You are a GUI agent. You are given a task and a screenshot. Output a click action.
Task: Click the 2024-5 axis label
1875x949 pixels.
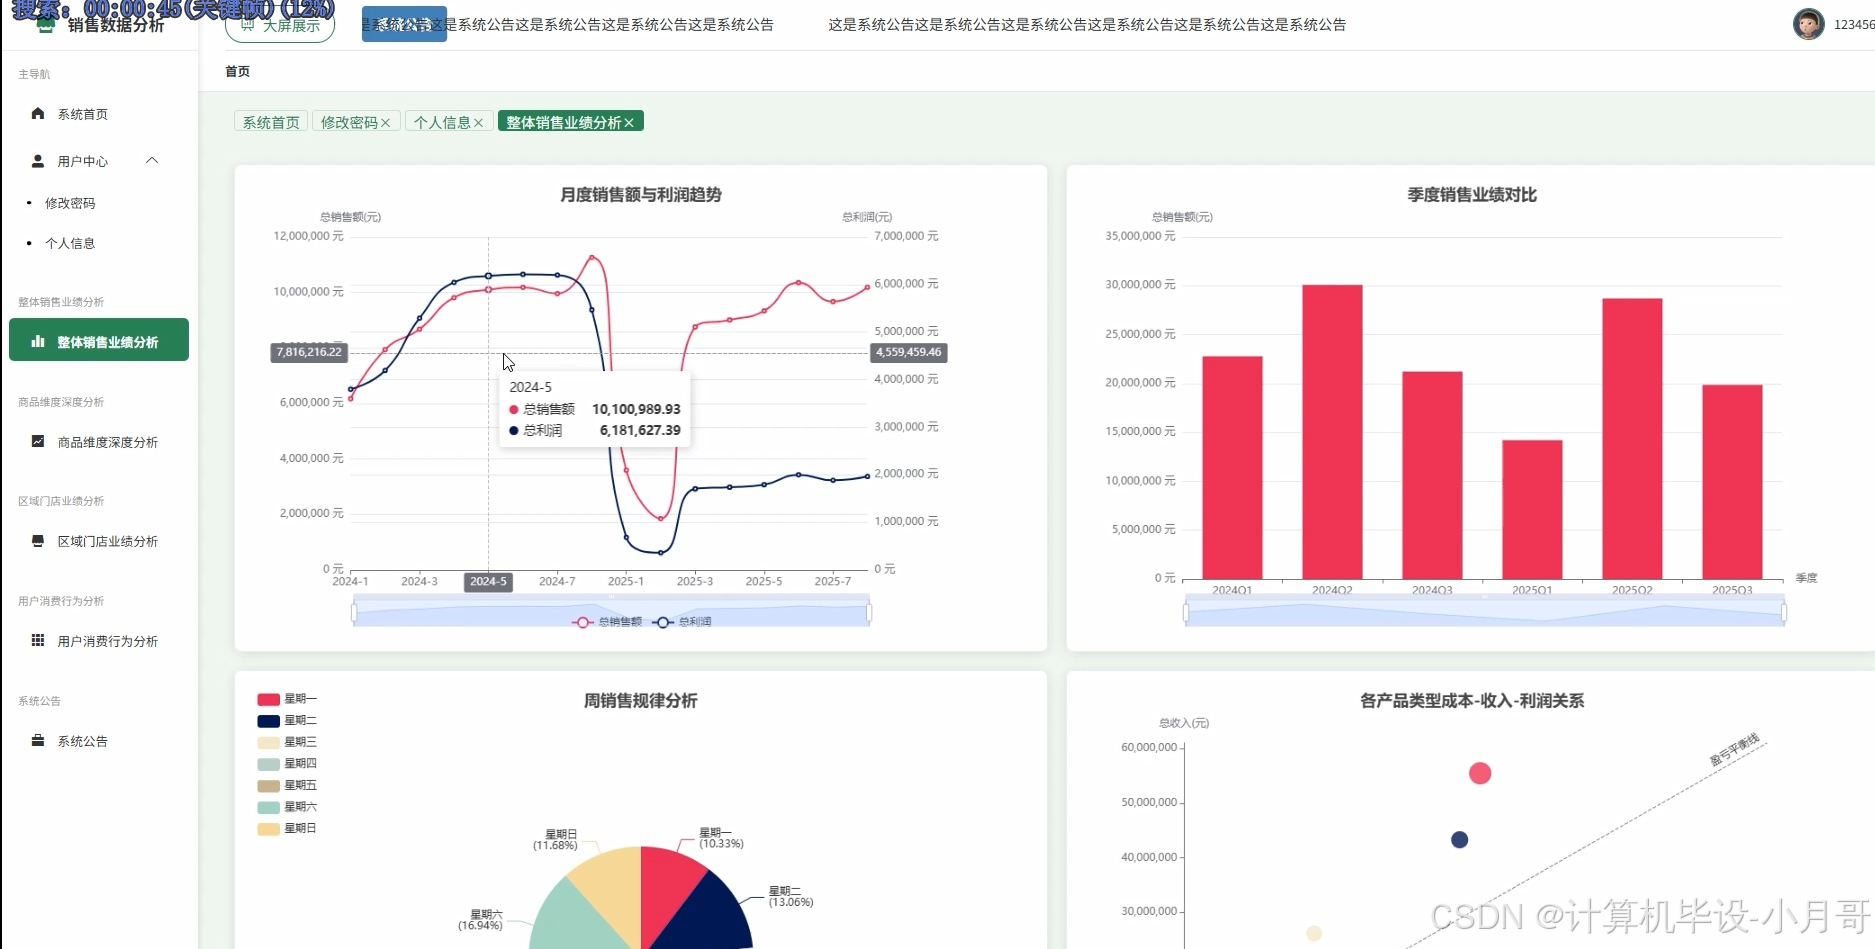(x=488, y=581)
